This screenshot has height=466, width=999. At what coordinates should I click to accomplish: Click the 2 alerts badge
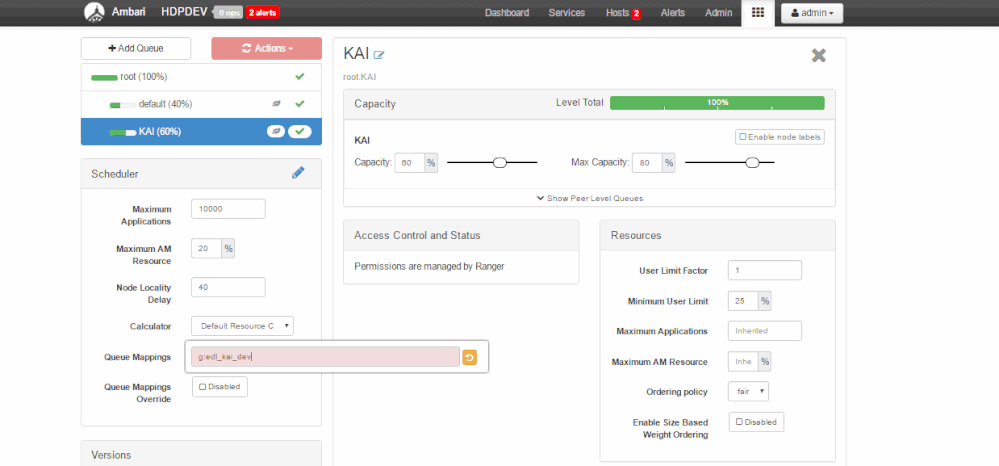262,13
